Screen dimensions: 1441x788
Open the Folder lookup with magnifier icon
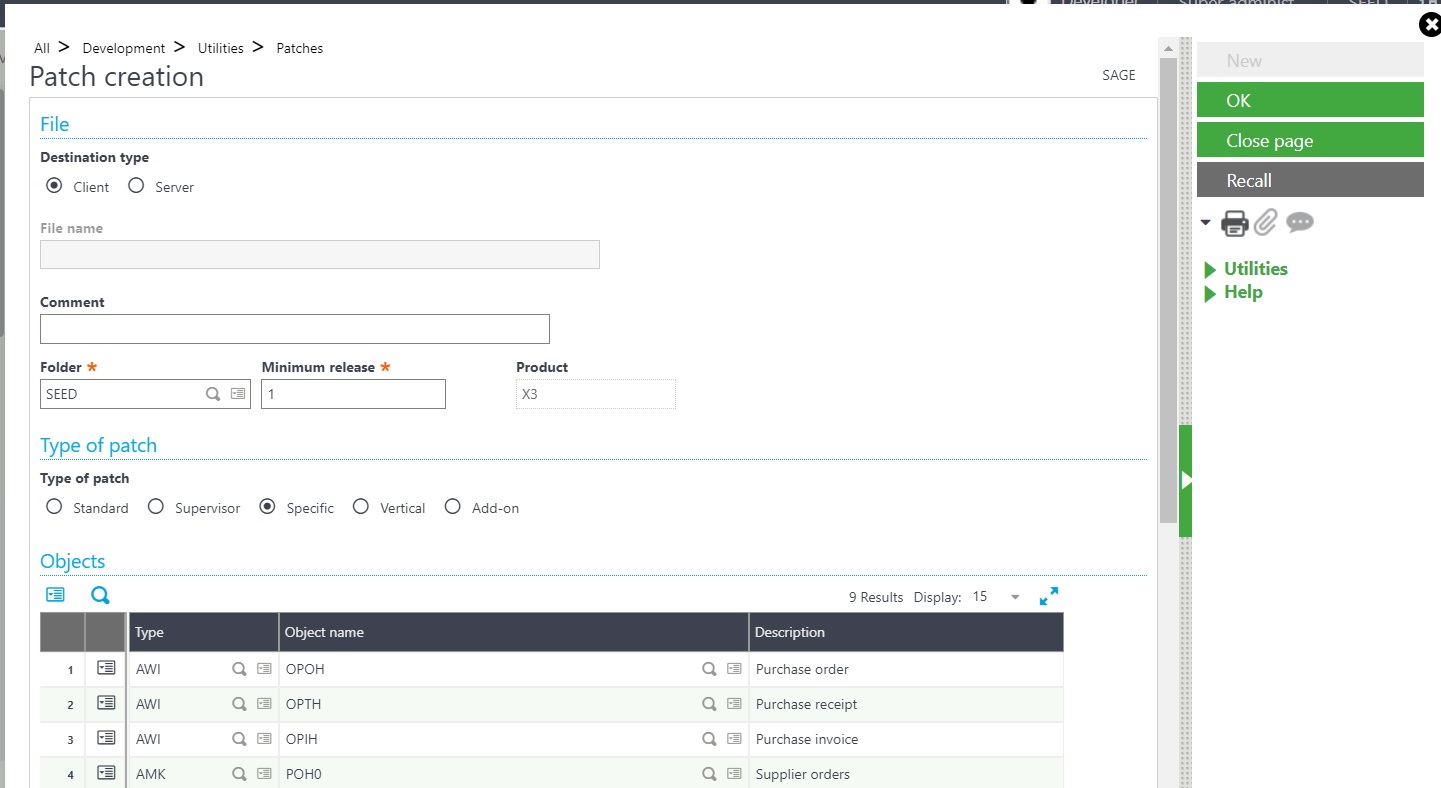pyautogui.click(x=212, y=393)
